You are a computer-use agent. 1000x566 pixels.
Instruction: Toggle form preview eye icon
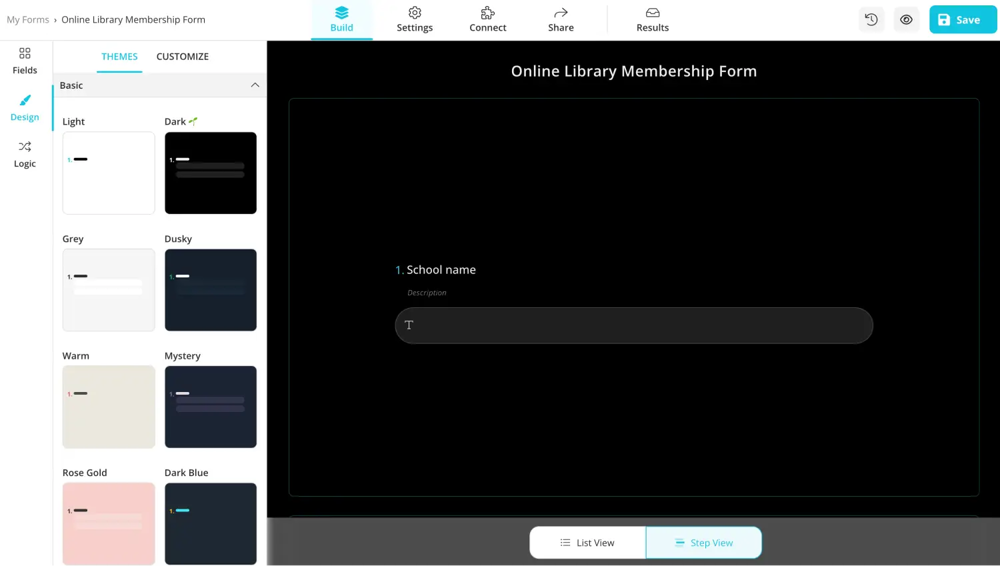tap(906, 20)
